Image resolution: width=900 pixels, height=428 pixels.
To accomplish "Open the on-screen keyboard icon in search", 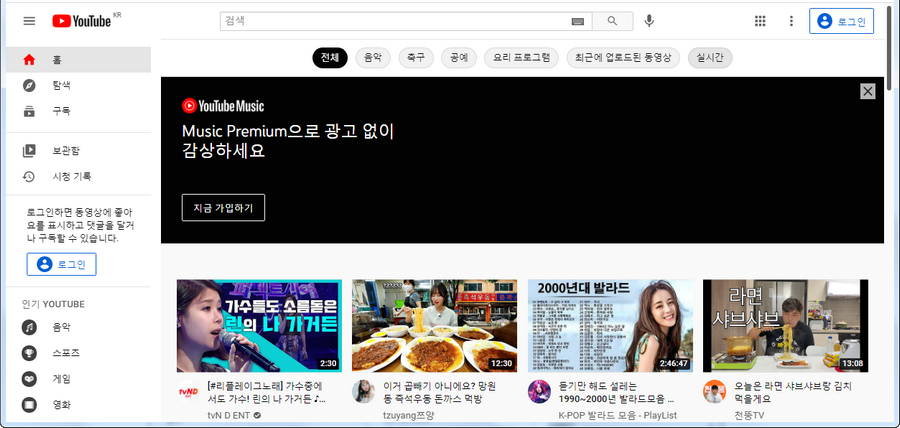I will 577,21.
